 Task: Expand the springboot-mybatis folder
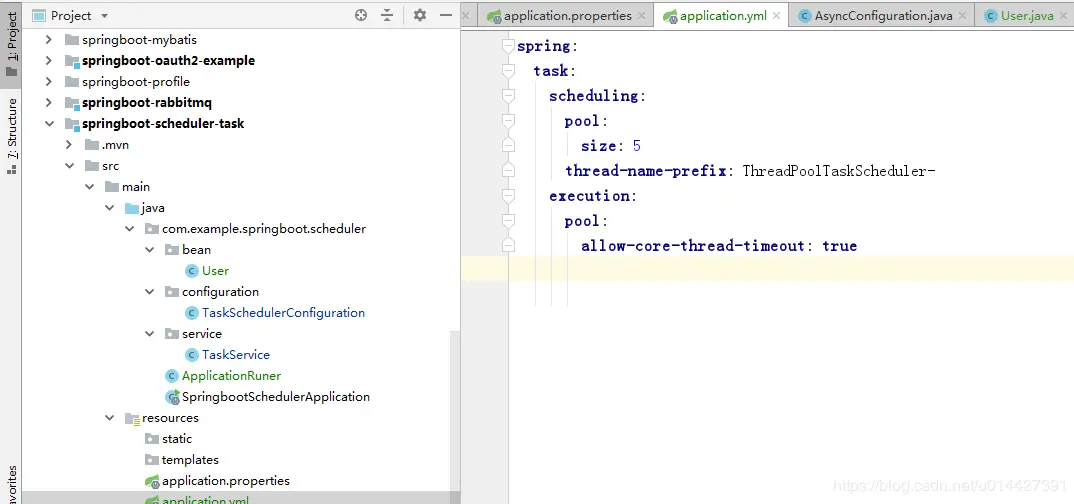(49, 40)
